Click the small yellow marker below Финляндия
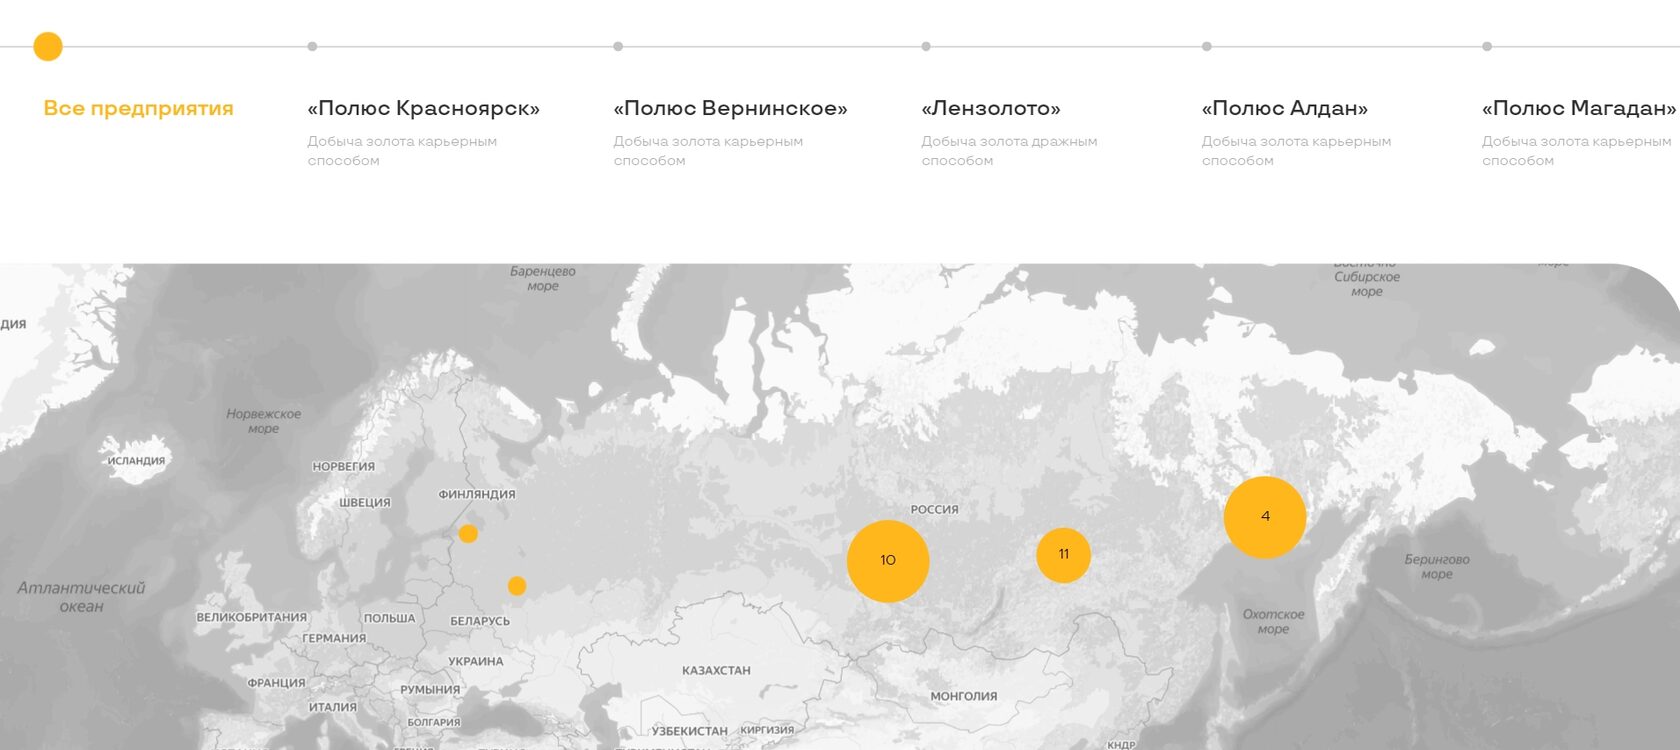Viewport: 1680px width, 750px height. coord(468,534)
